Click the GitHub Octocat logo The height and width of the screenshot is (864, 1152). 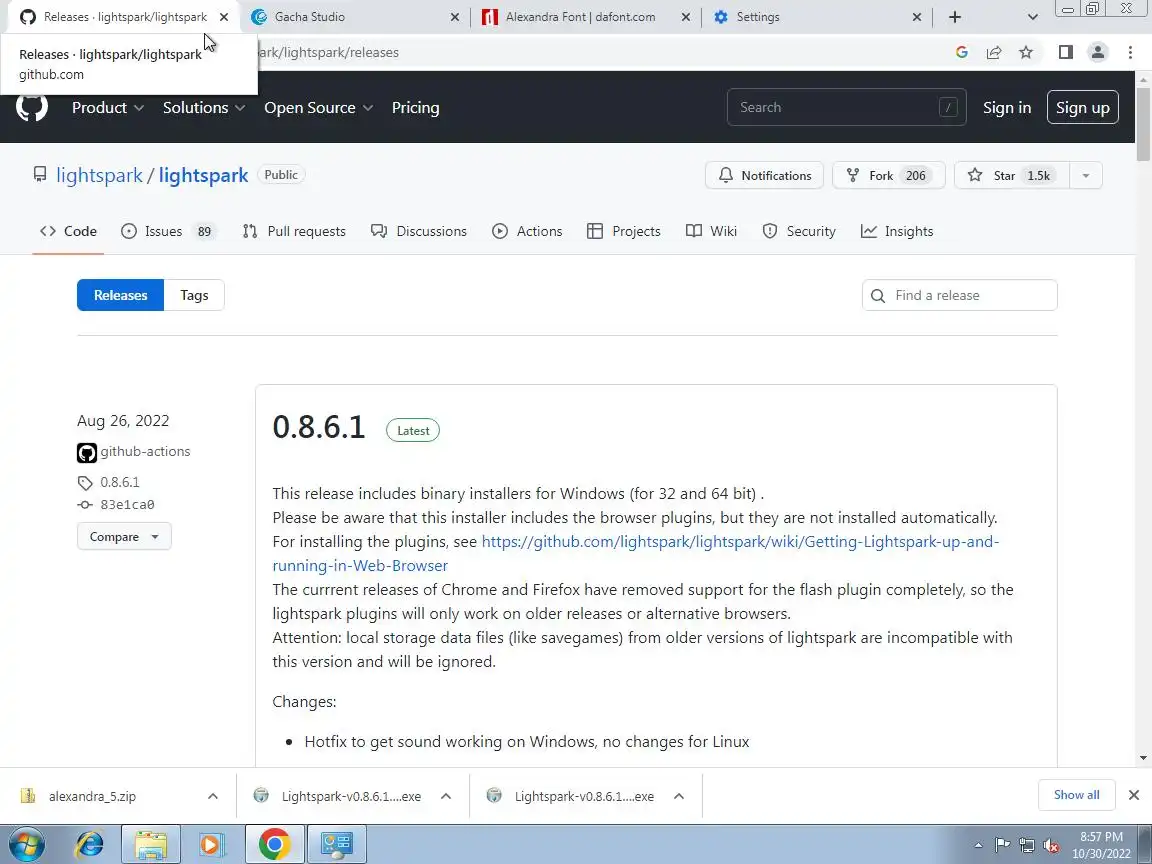coord(32,107)
